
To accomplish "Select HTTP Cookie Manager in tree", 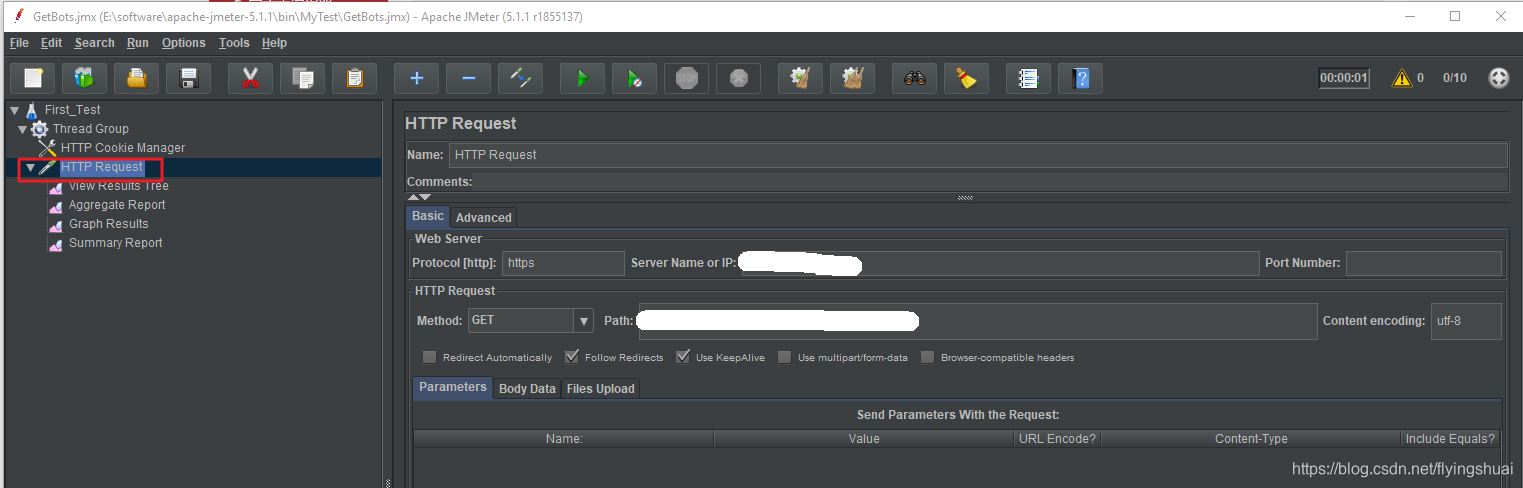I will tap(122, 148).
